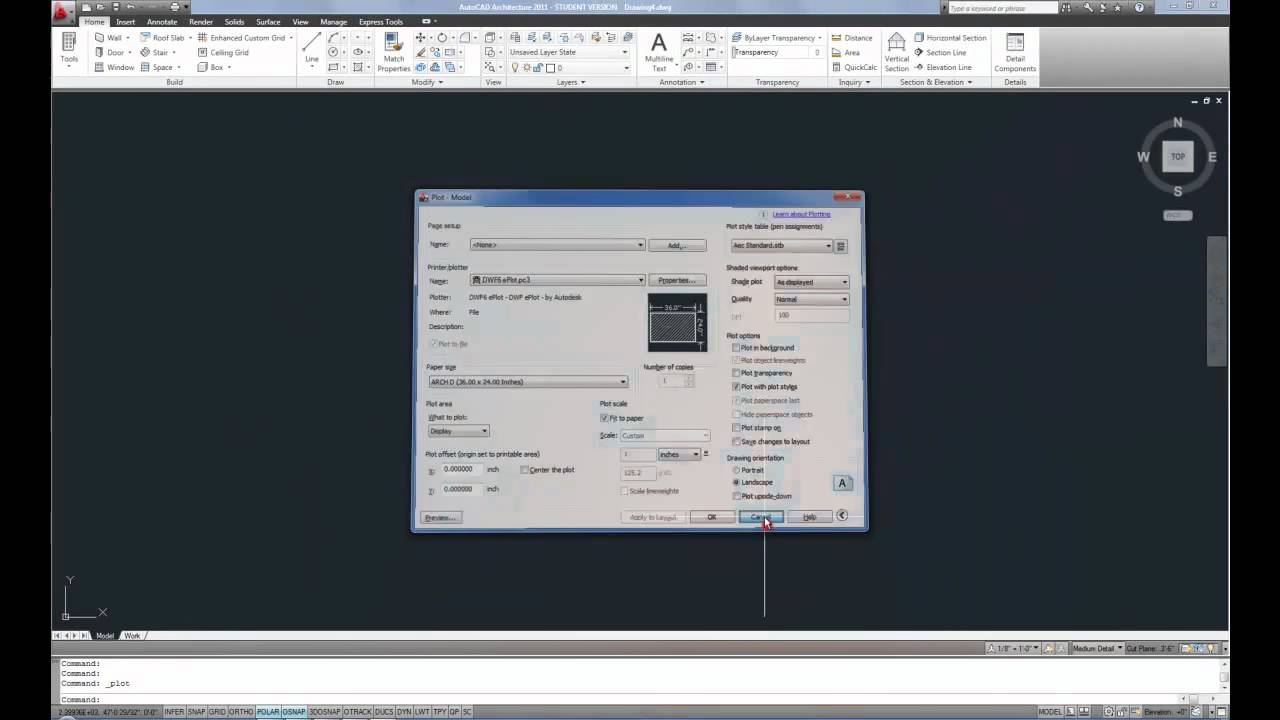Select Enhanced Custom Grid tool

tap(241, 38)
